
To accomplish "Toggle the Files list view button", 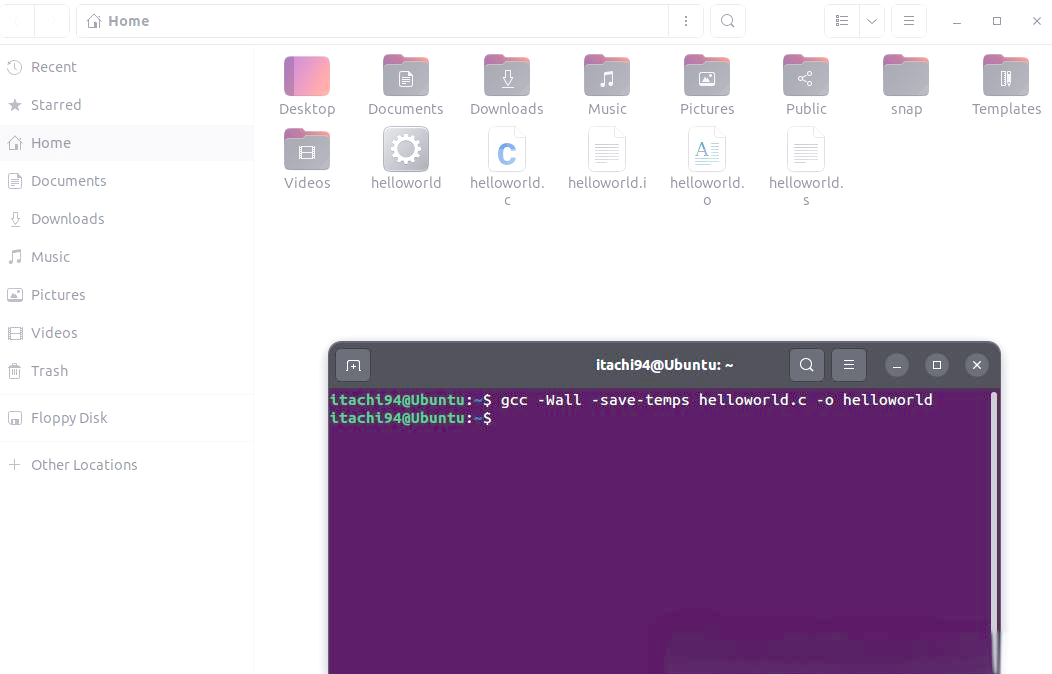I will 842,21.
